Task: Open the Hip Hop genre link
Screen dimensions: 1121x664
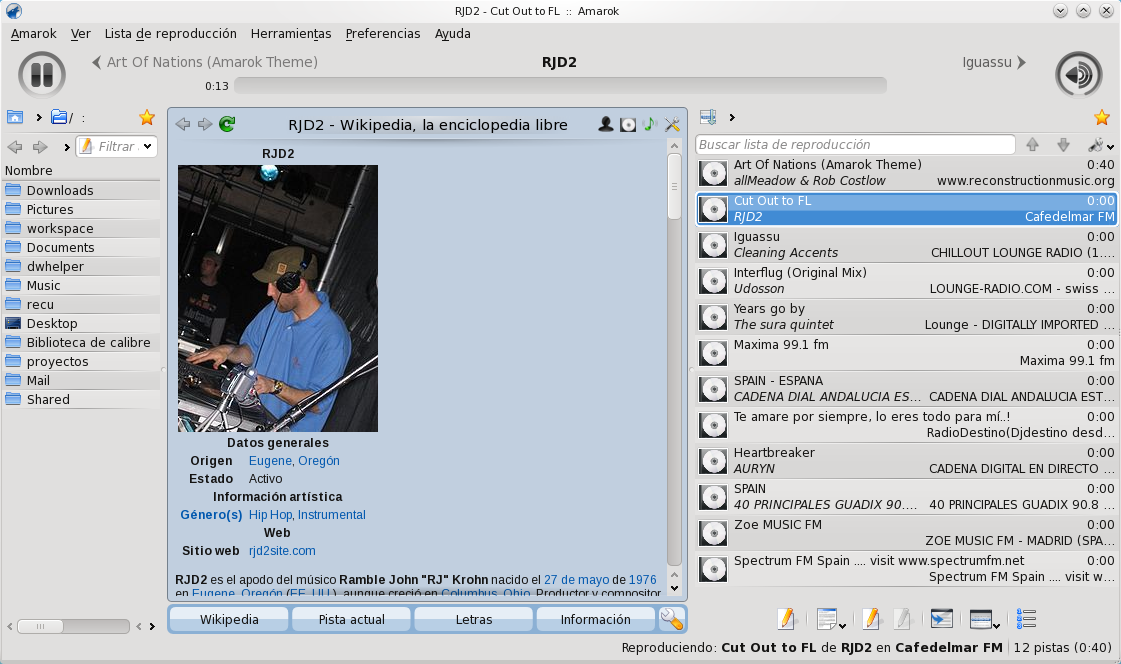Action: [270, 515]
